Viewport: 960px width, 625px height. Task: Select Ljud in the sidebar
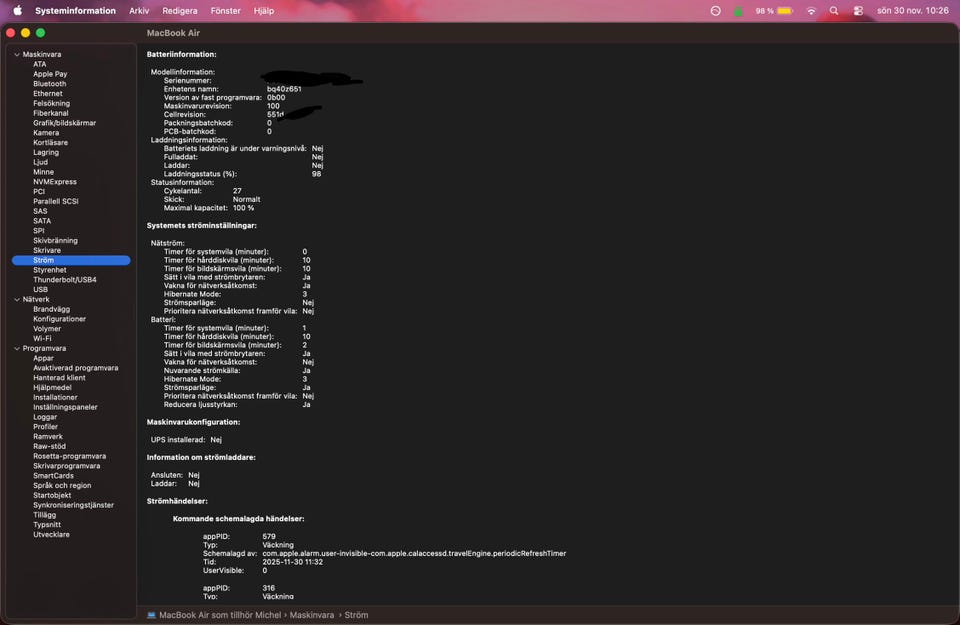point(40,162)
